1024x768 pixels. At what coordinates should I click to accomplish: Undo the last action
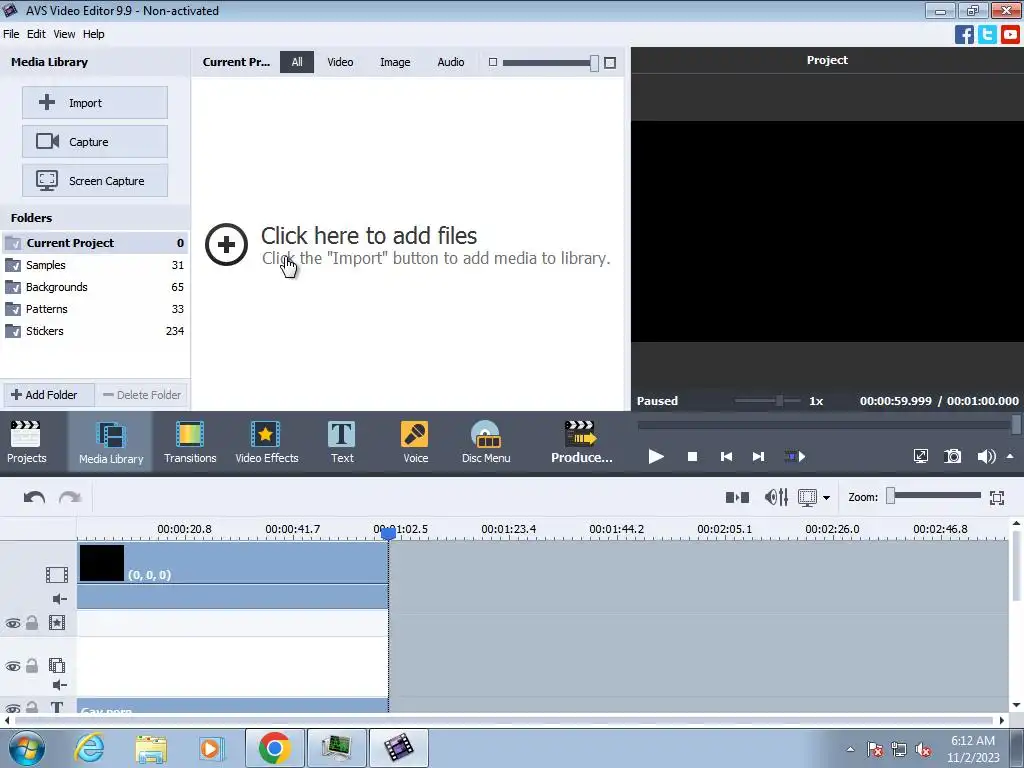click(x=34, y=498)
